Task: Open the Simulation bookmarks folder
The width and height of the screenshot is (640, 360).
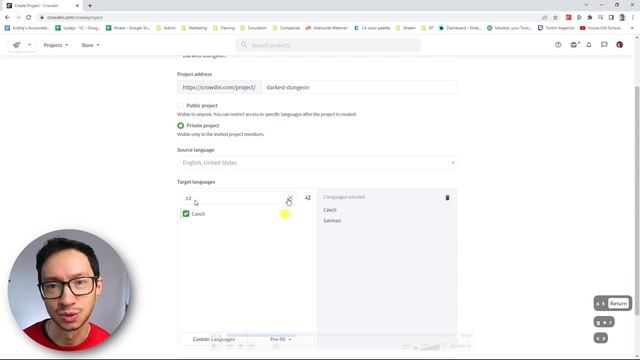Action: (253, 28)
